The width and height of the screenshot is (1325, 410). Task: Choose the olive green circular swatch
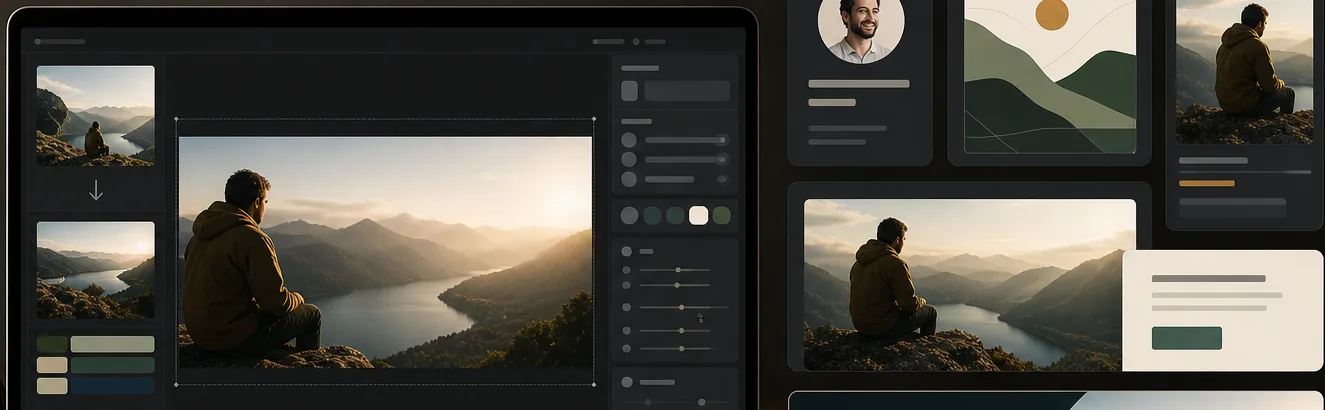point(721,215)
